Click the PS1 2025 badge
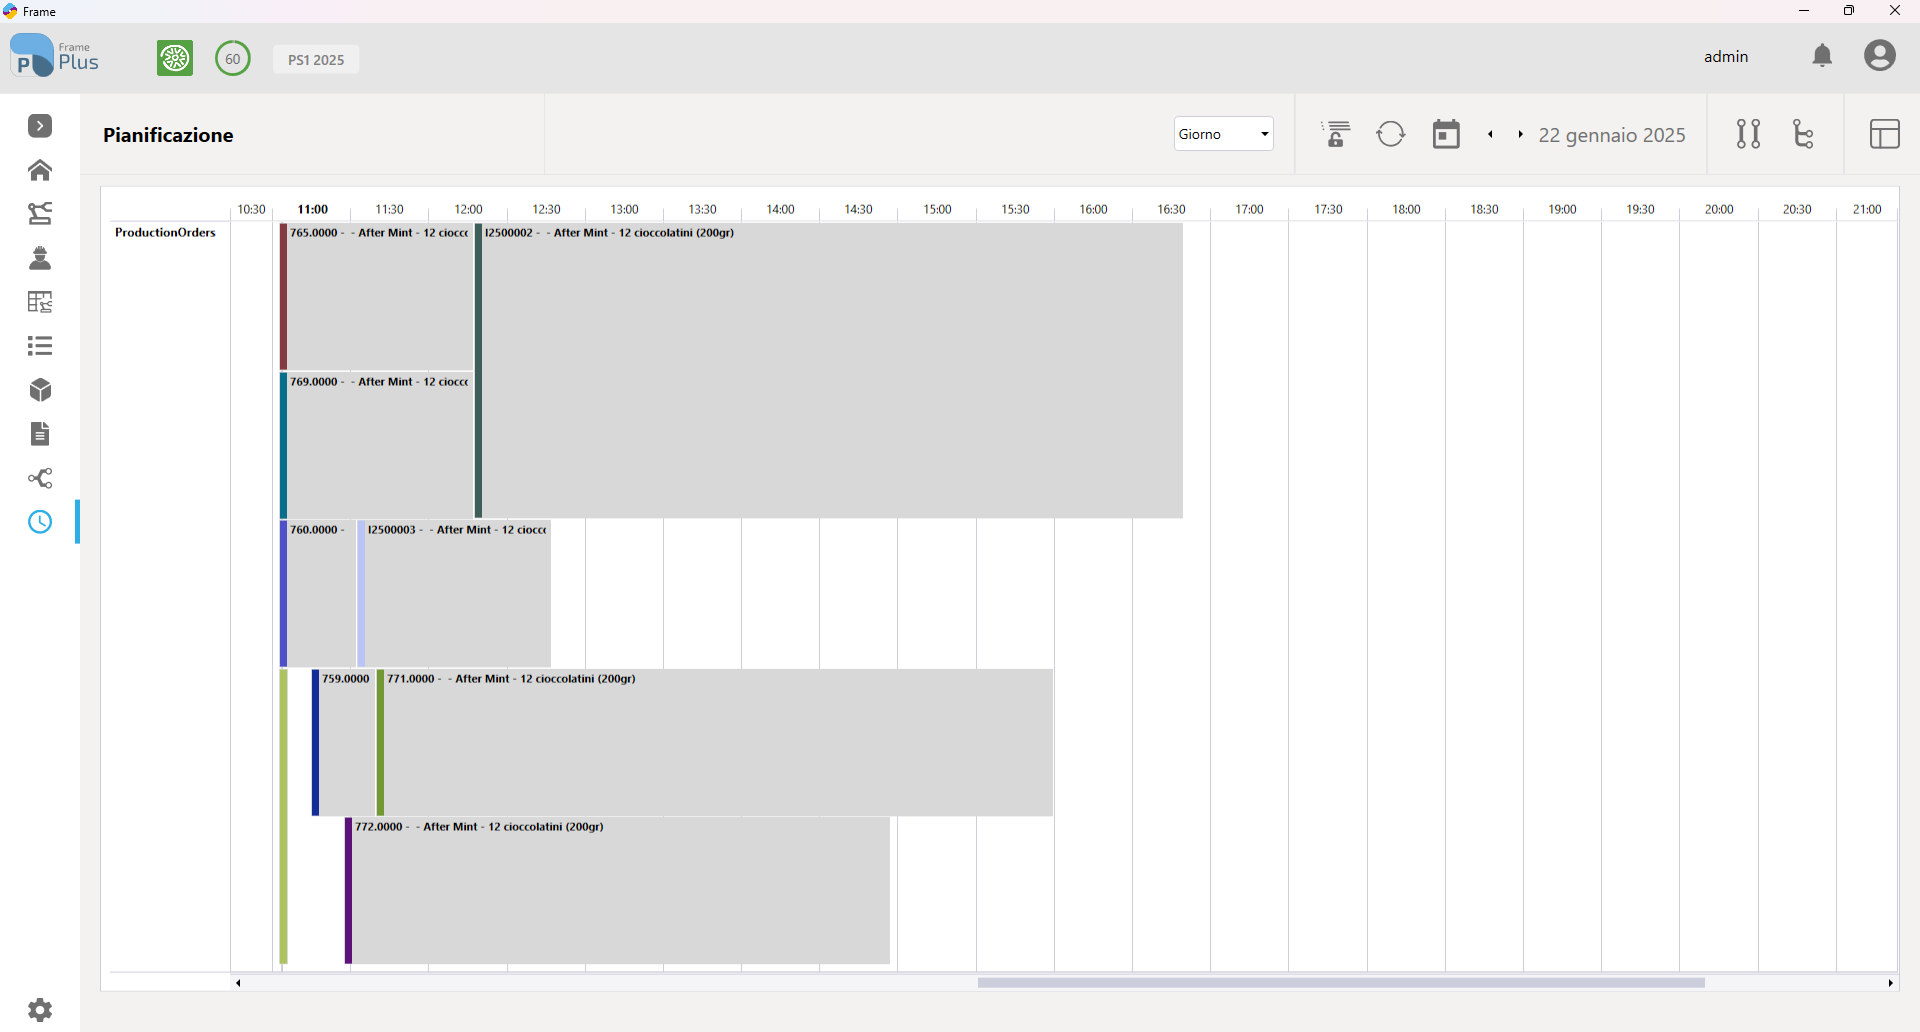The width and height of the screenshot is (1920, 1032). point(316,60)
